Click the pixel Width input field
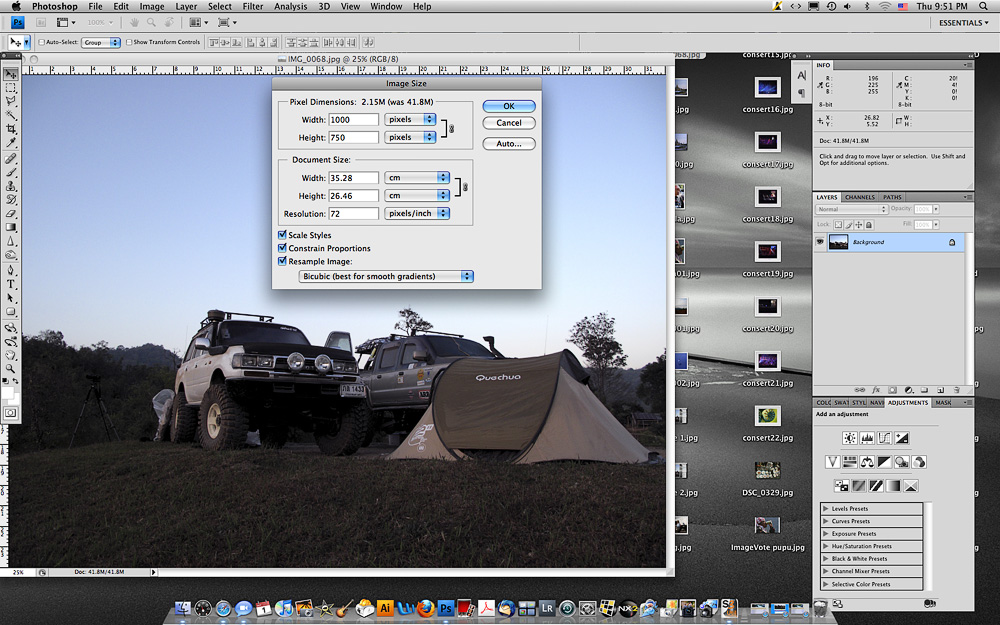The image size is (1000, 625). pos(353,120)
